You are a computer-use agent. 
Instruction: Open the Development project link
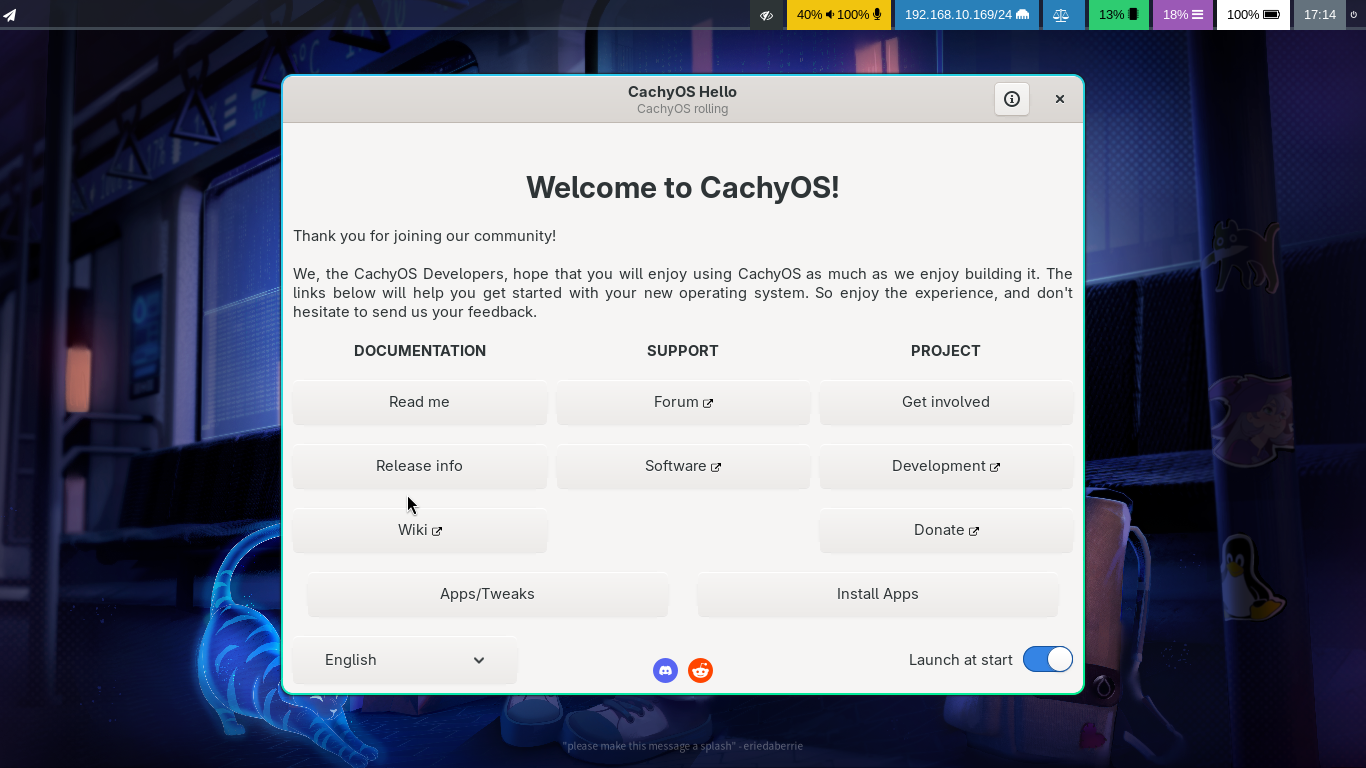point(946,466)
